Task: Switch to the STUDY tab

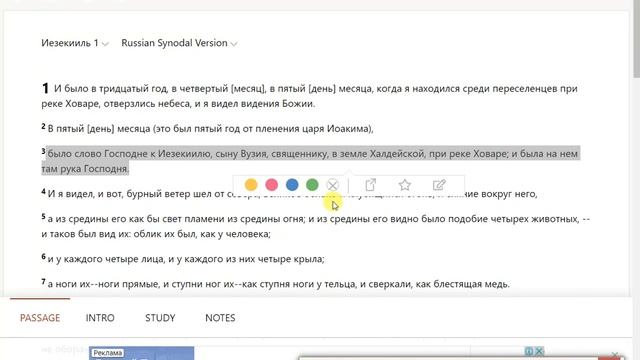Action: click(160, 318)
